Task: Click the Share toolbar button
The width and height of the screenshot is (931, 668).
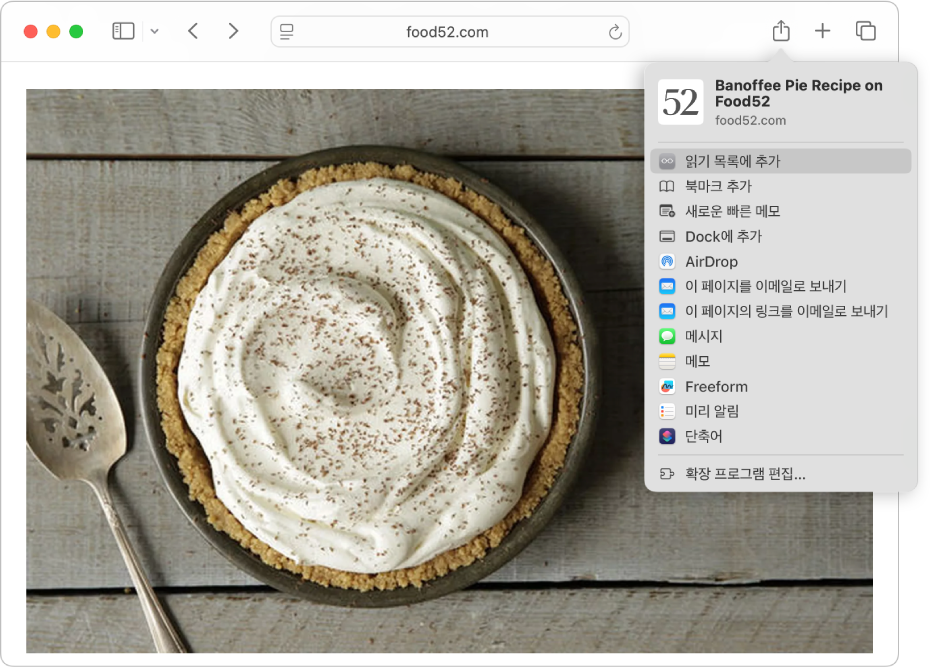Action: pyautogui.click(x=781, y=31)
